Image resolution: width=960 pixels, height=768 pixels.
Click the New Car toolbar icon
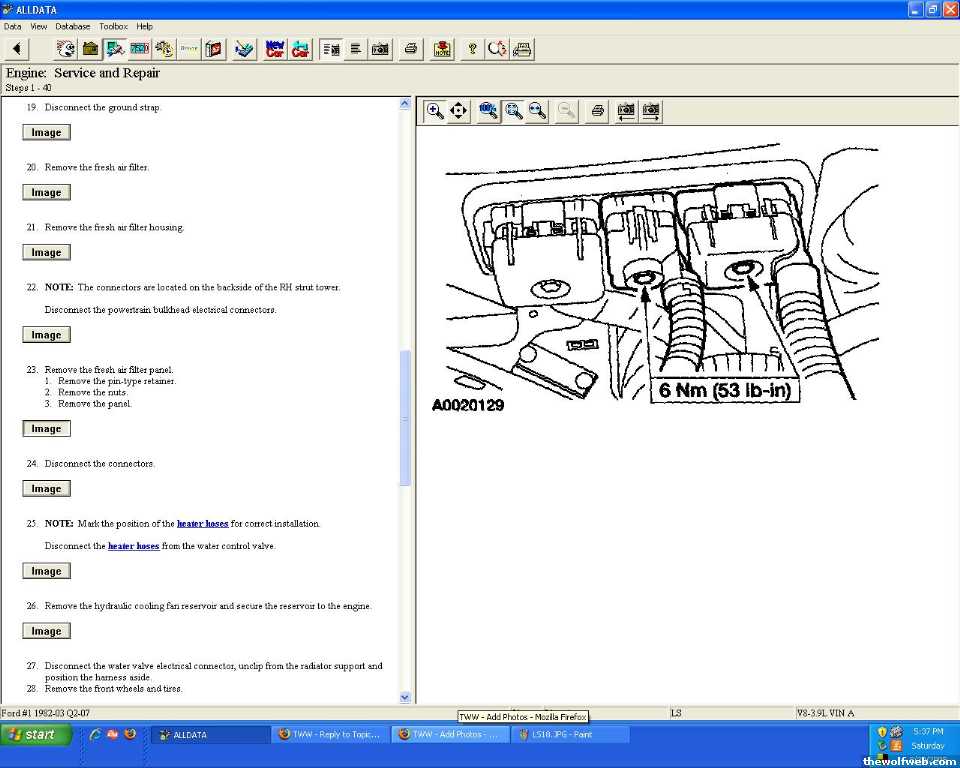275,49
